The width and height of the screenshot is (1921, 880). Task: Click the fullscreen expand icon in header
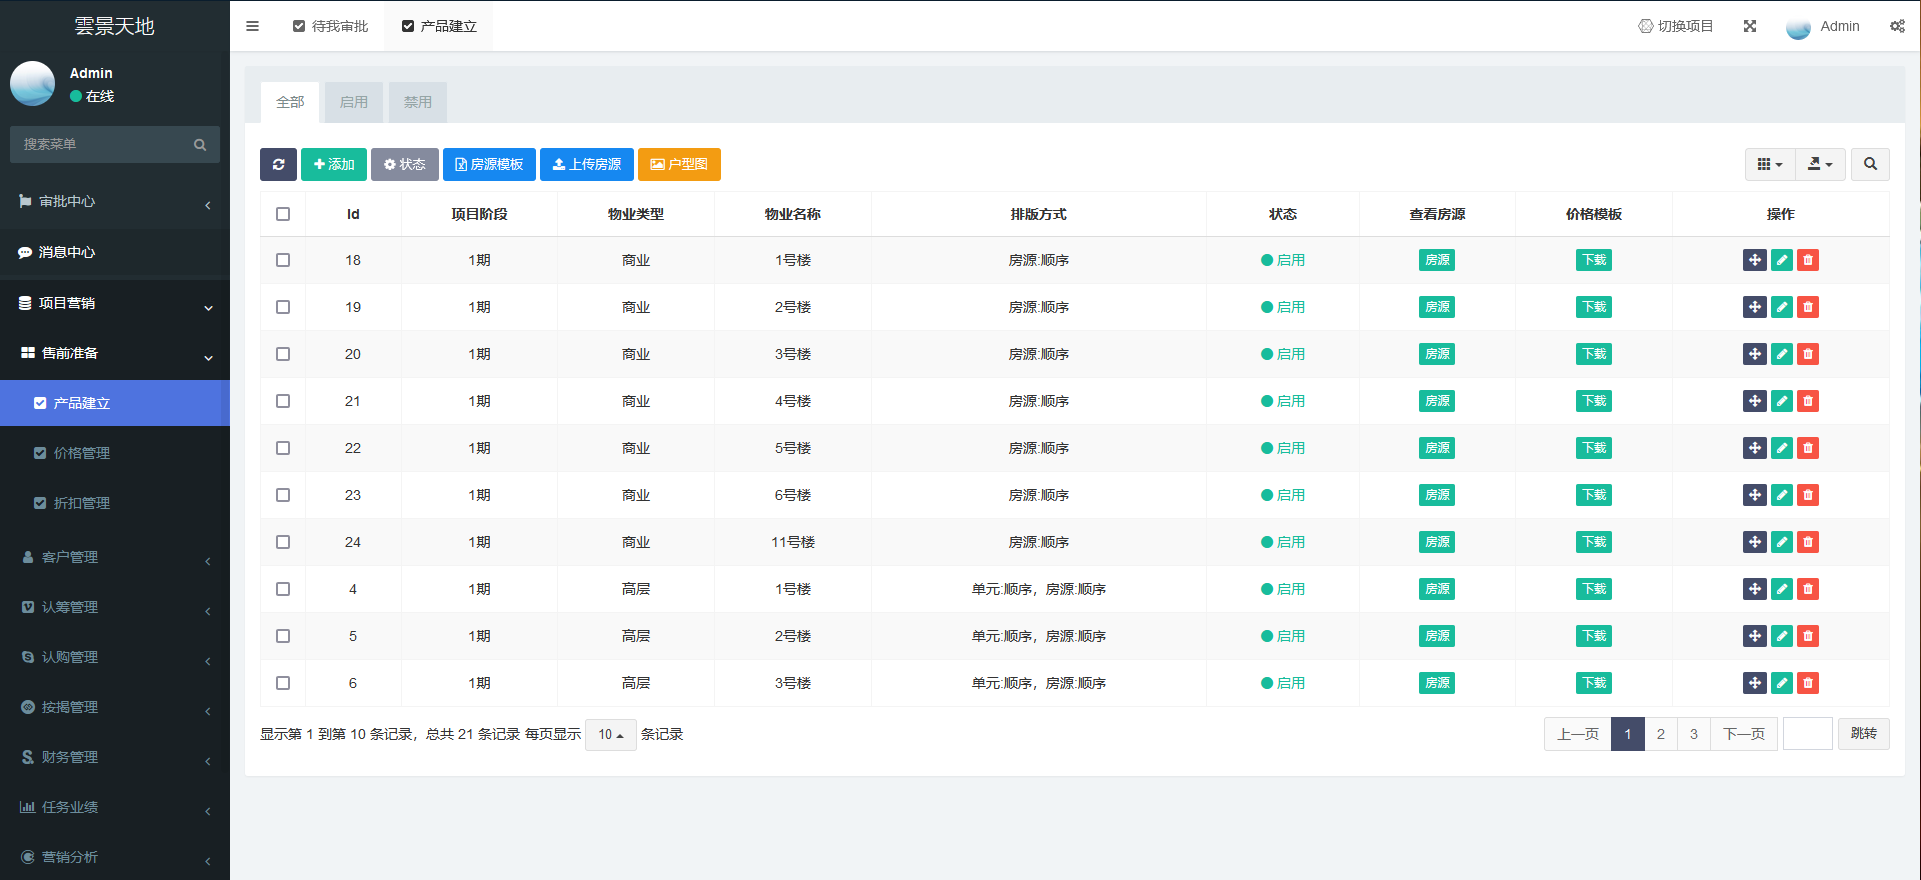(1750, 26)
